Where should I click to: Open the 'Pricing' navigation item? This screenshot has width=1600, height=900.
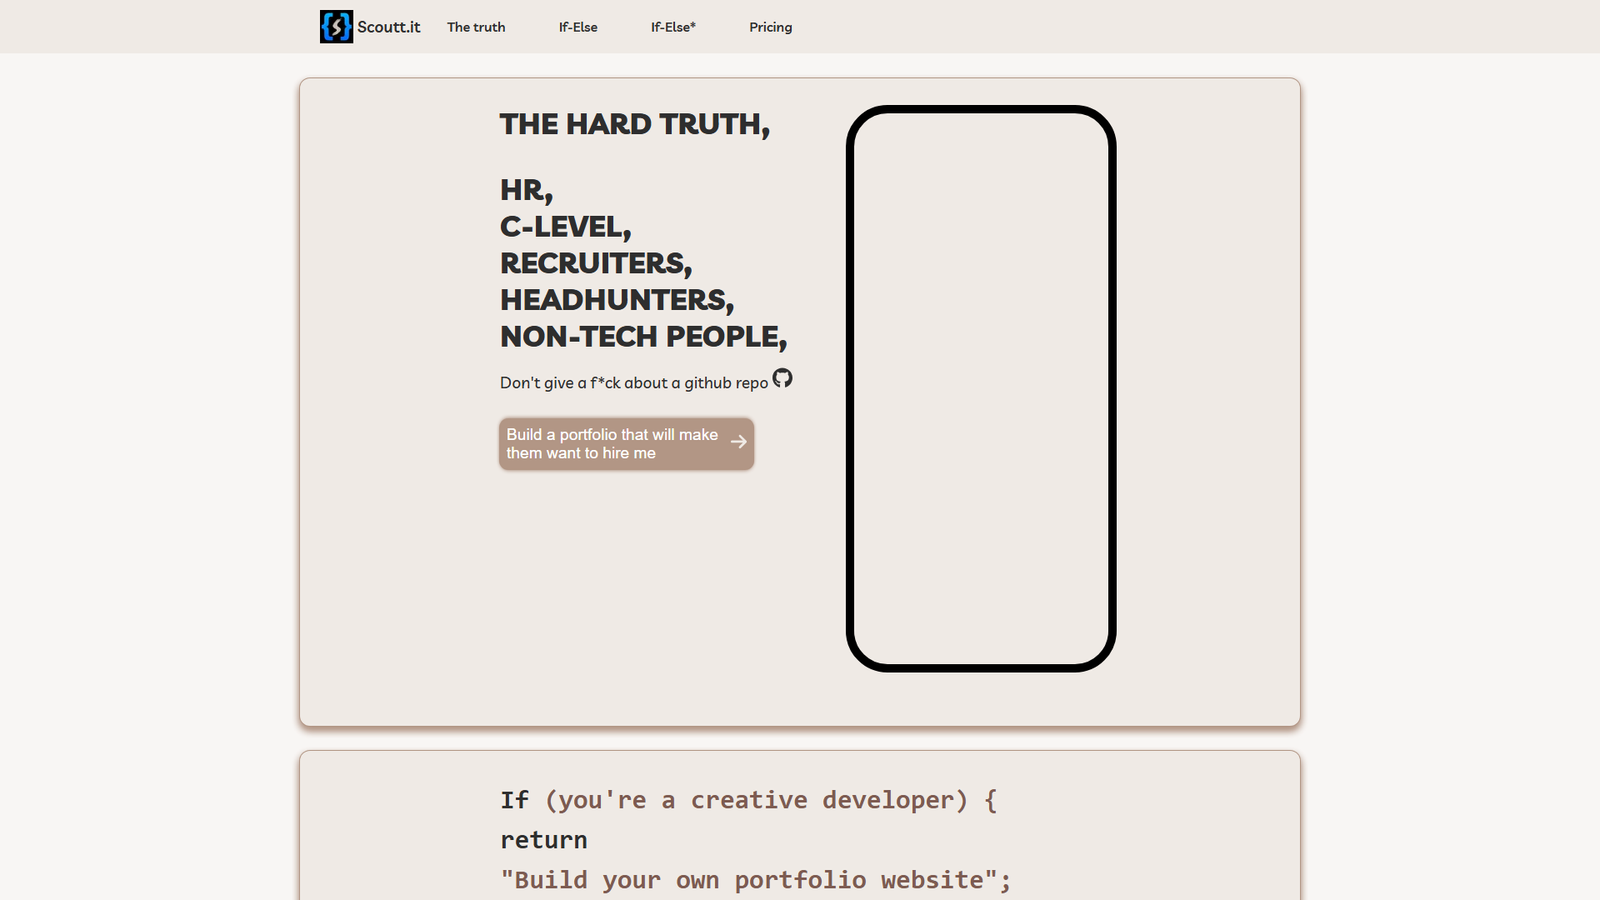[x=770, y=27]
